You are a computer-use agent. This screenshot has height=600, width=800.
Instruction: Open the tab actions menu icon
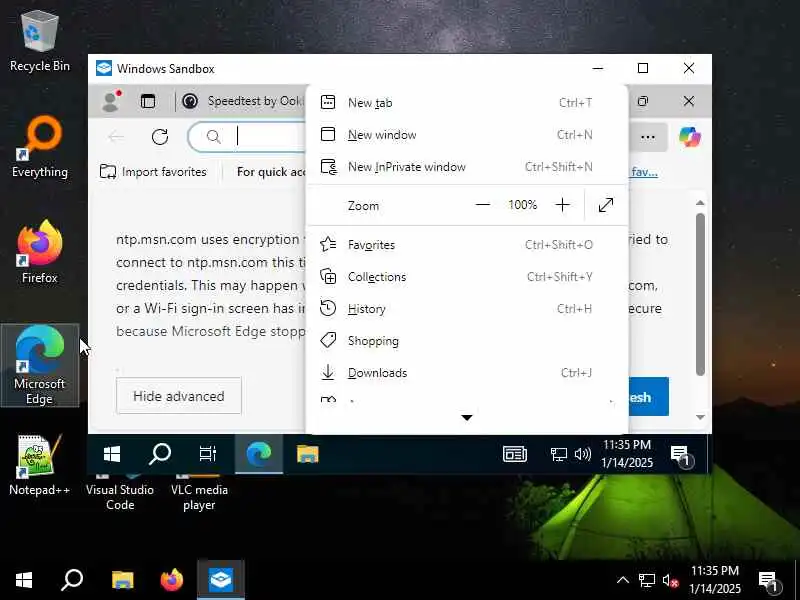[x=148, y=101]
